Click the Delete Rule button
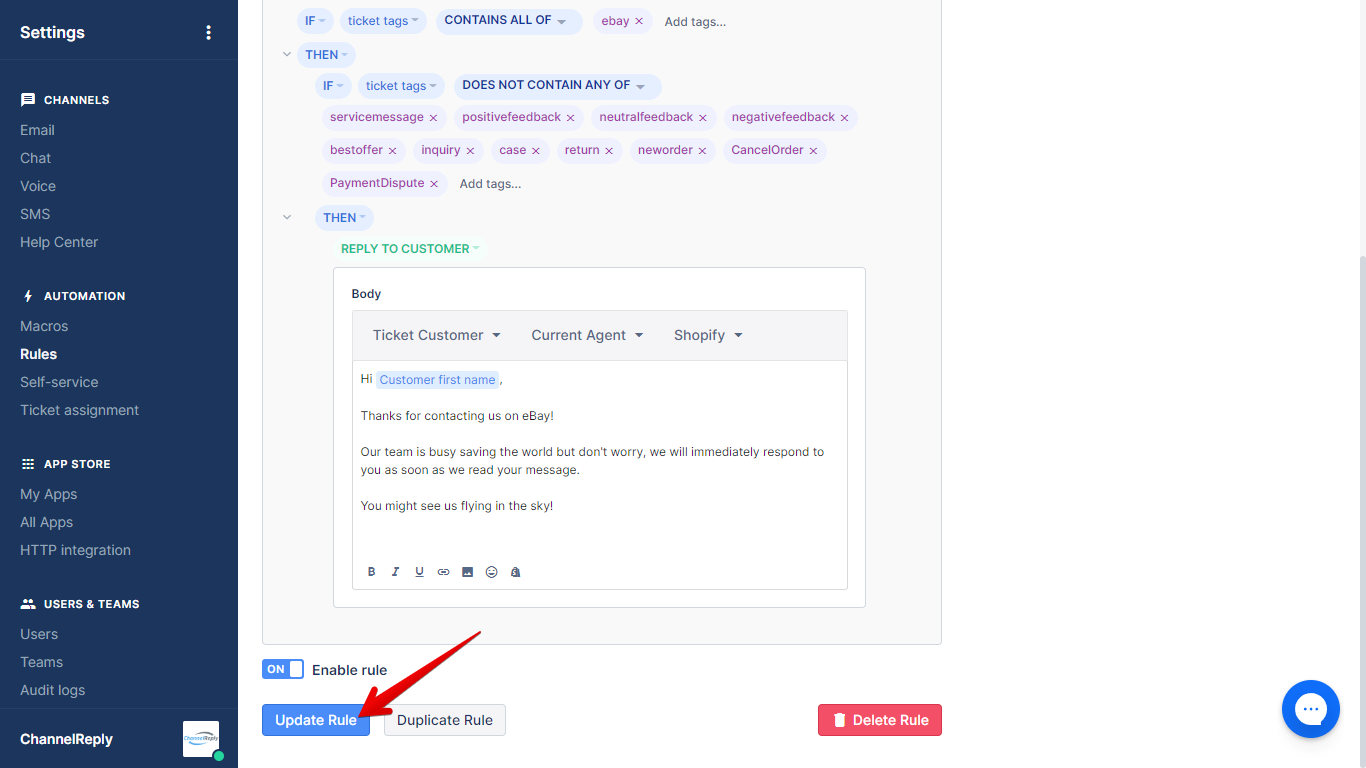This screenshot has height=768, width=1366. (880, 720)
